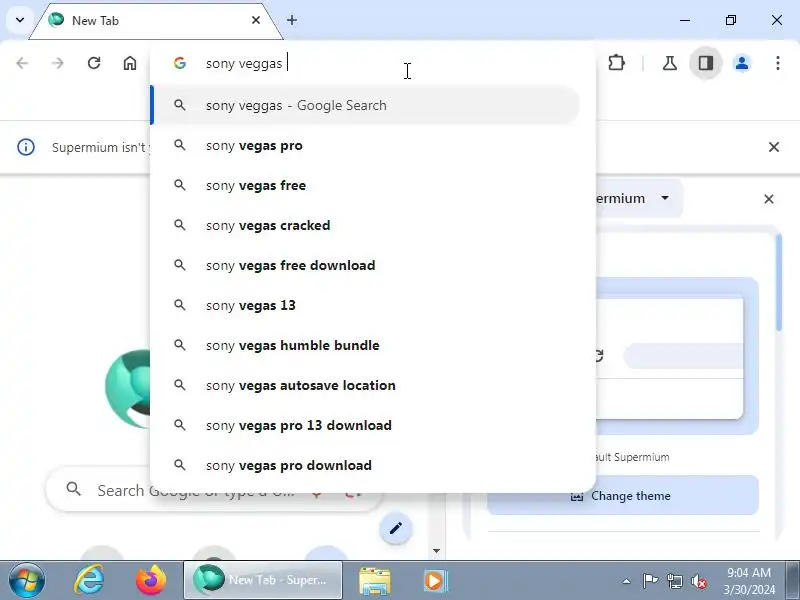800x600 pixels.
Task: Click the Supermium taskbar button
Action: click(262, 580)
